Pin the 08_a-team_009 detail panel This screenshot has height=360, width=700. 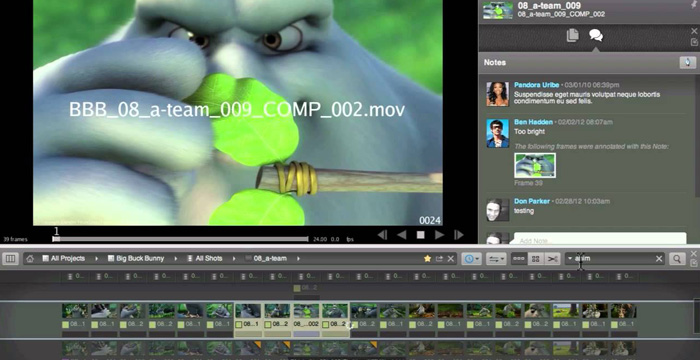tap(694, 4)
